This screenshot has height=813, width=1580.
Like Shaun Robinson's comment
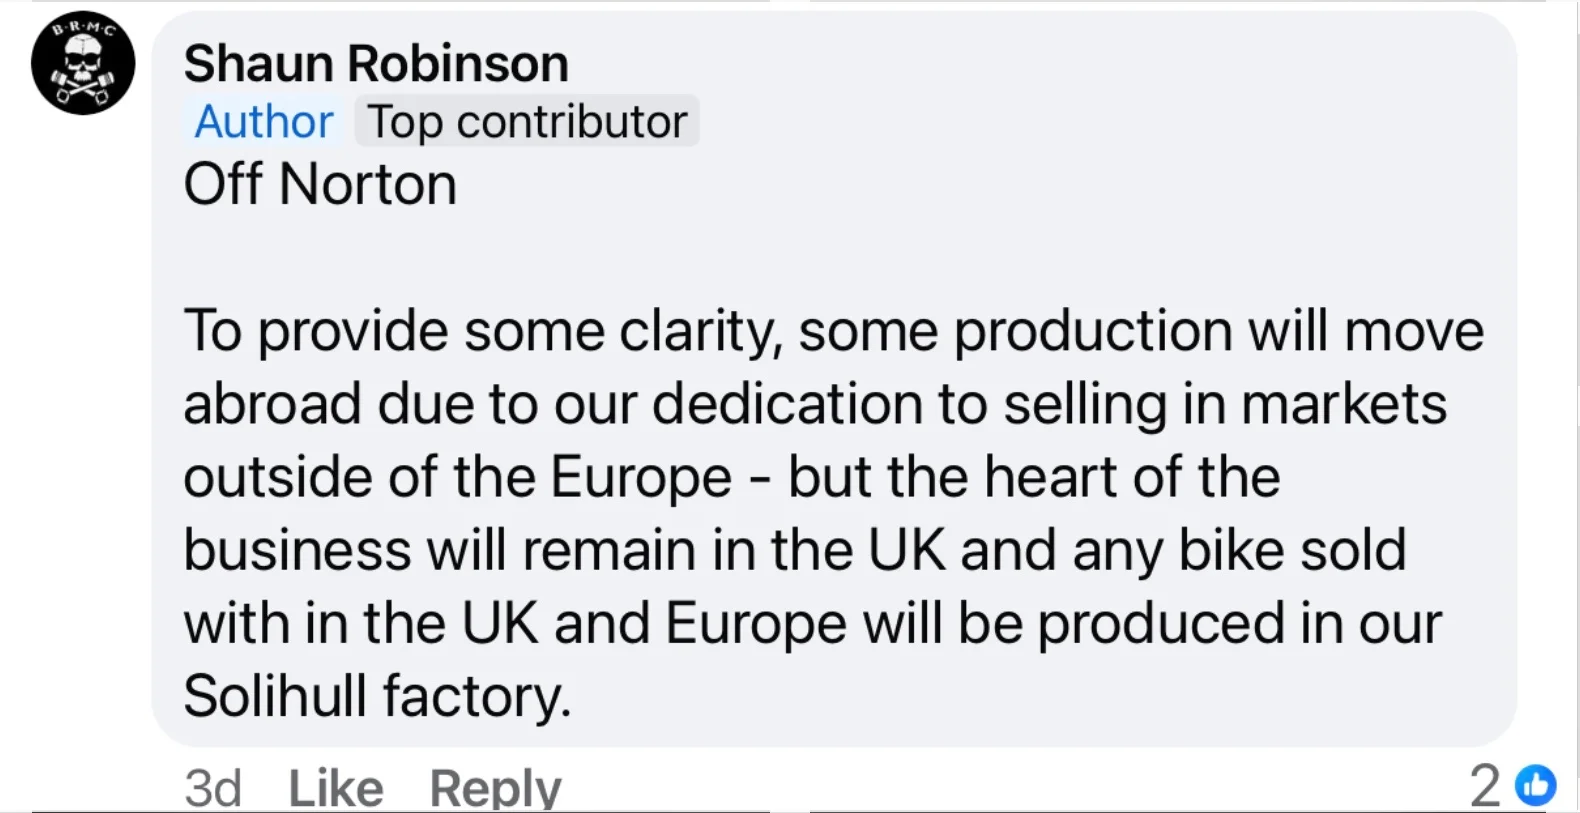(x=335, y=788)
